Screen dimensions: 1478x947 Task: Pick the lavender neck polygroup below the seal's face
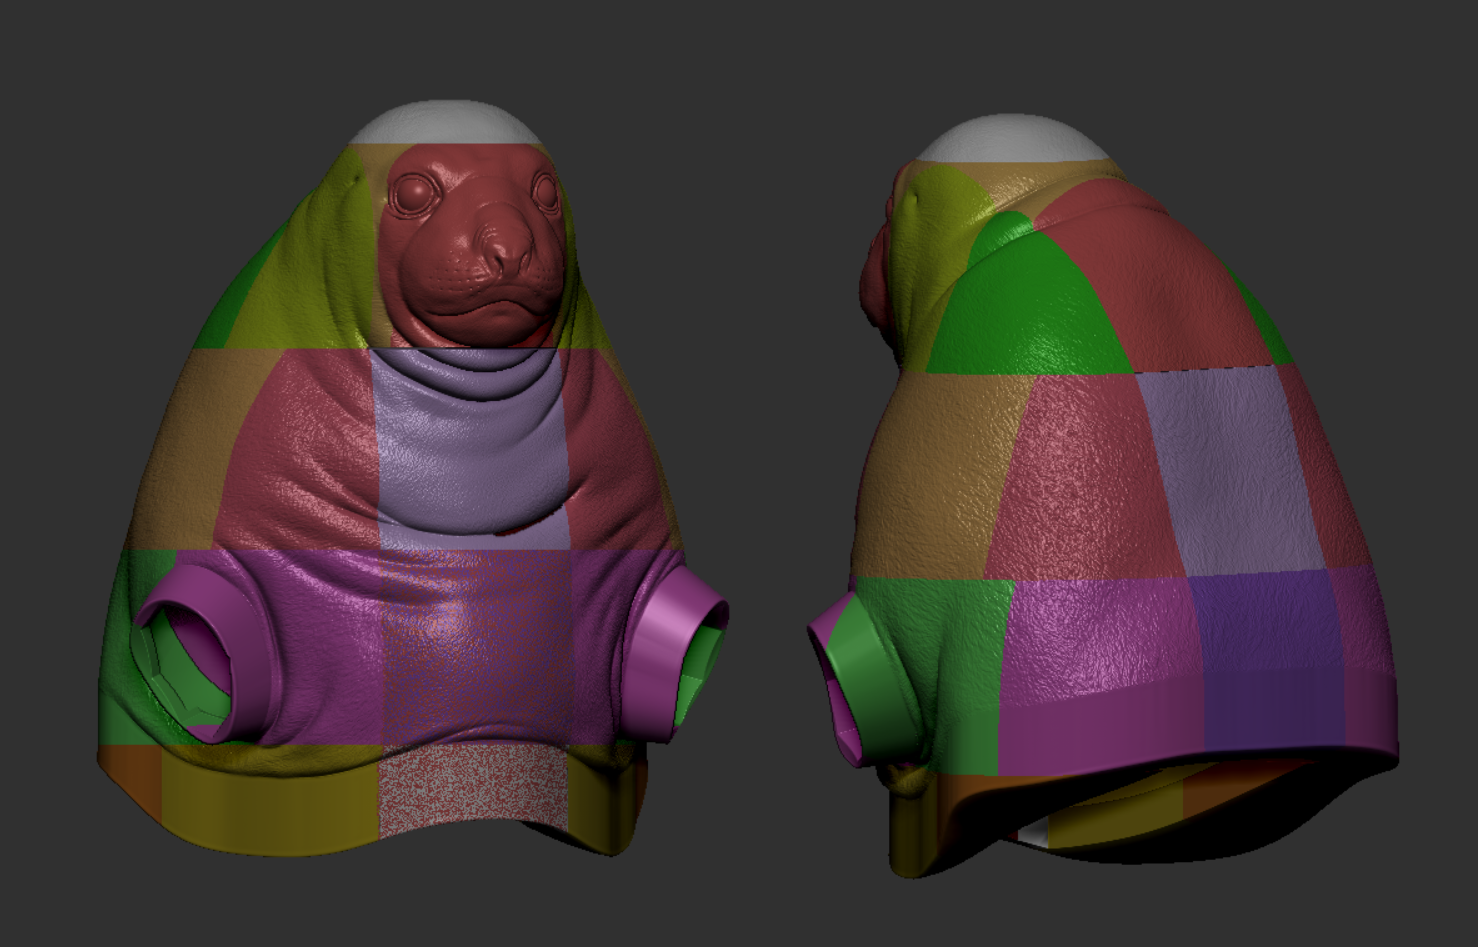tap(470, 440)
